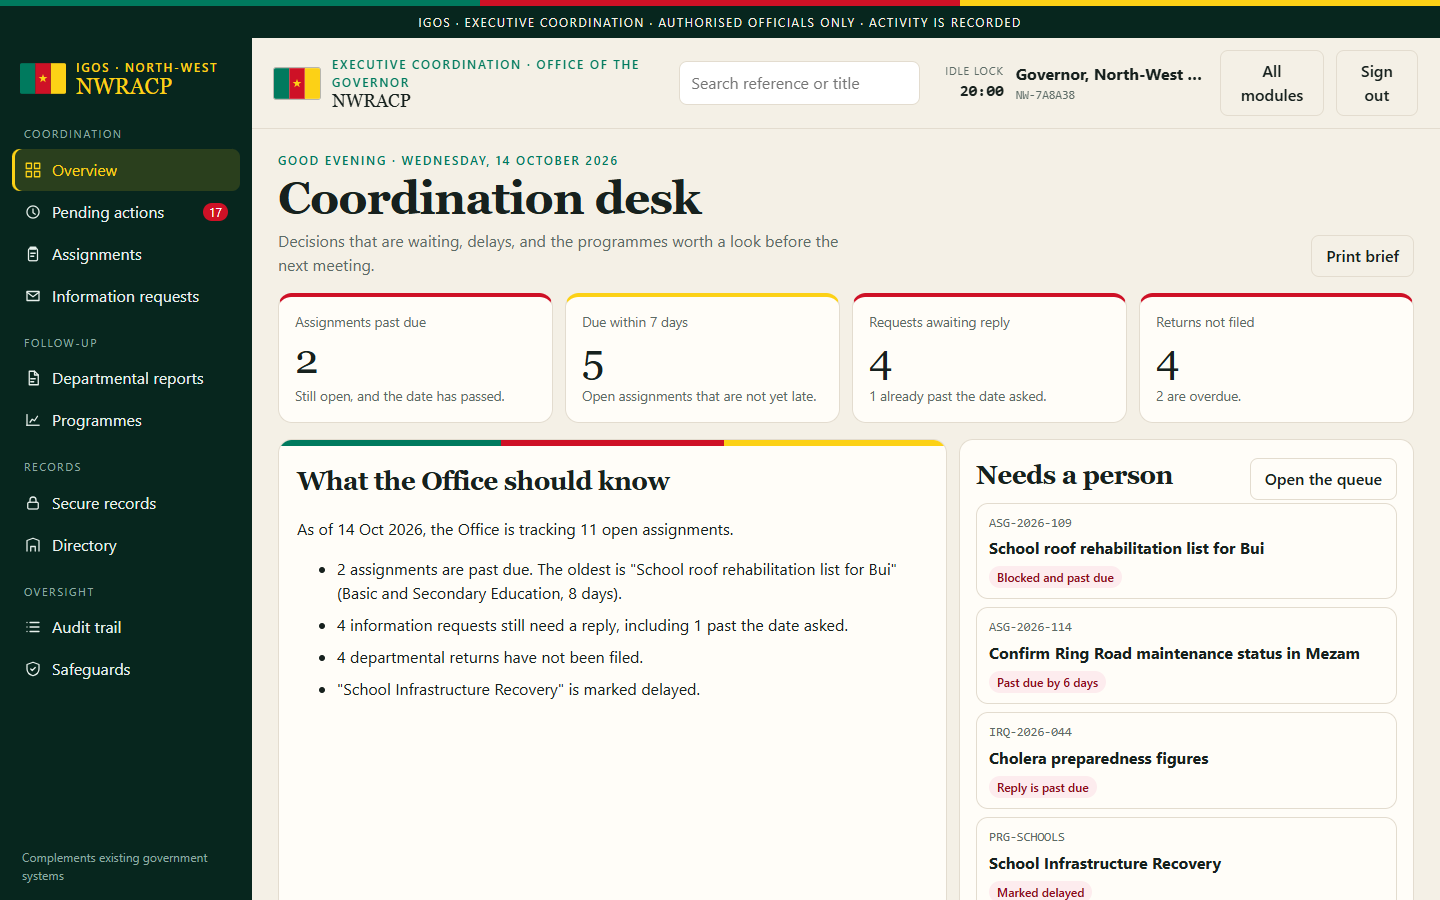Click the Reply is past due tag

click(1043, 788)
